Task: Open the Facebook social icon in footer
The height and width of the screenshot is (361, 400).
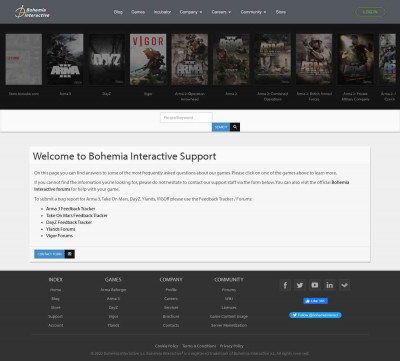Action: tap(285, 285)
